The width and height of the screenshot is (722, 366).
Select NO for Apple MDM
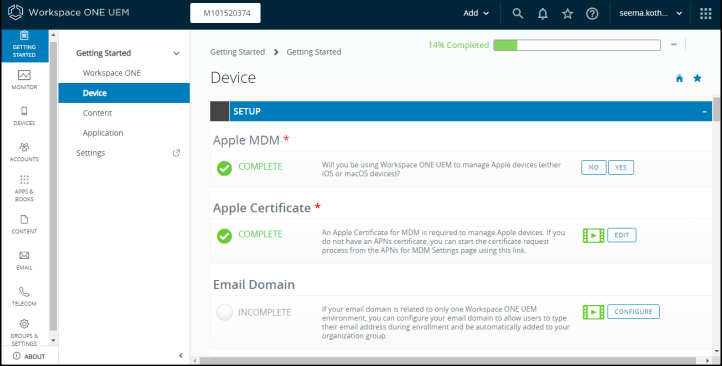click(594, 168)
